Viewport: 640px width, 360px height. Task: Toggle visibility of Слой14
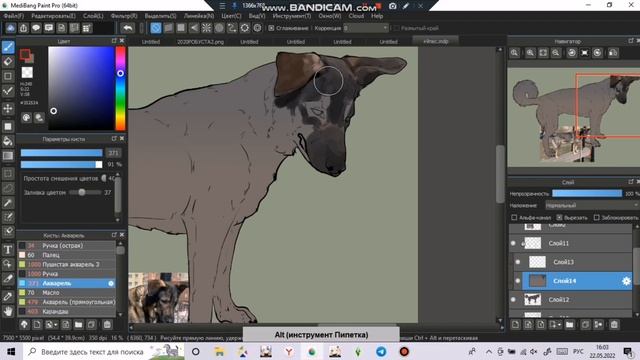click(518, 281)
